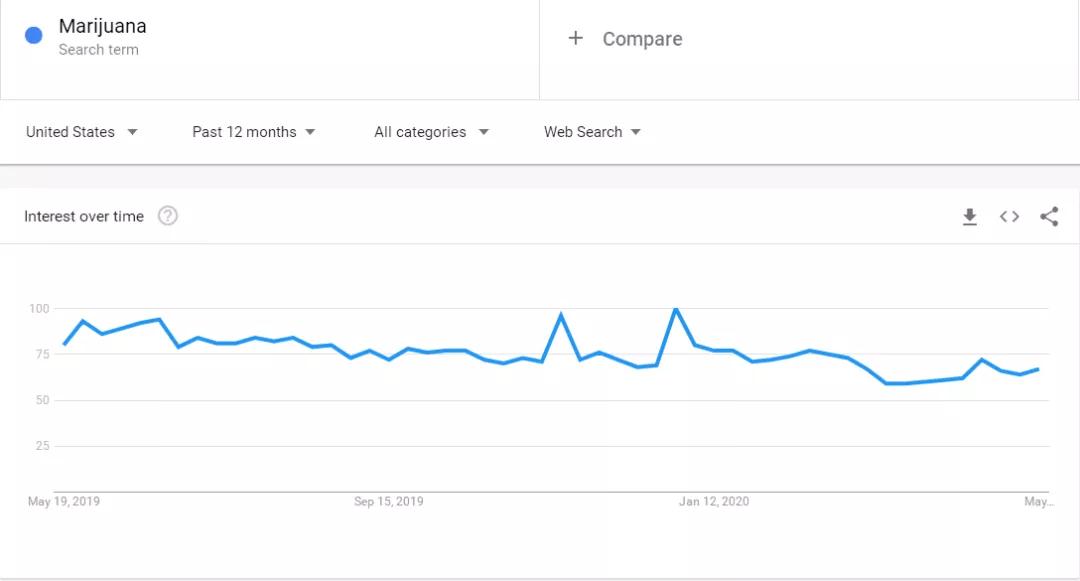Click the highest peak on the trend line
1080x581 pixels.
tap(676, 309)
